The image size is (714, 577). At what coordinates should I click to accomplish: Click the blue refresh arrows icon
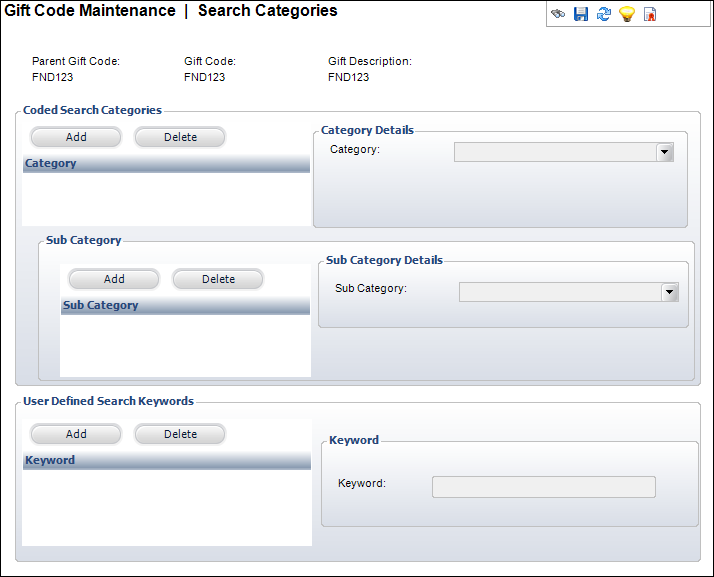tap(604, 14)
